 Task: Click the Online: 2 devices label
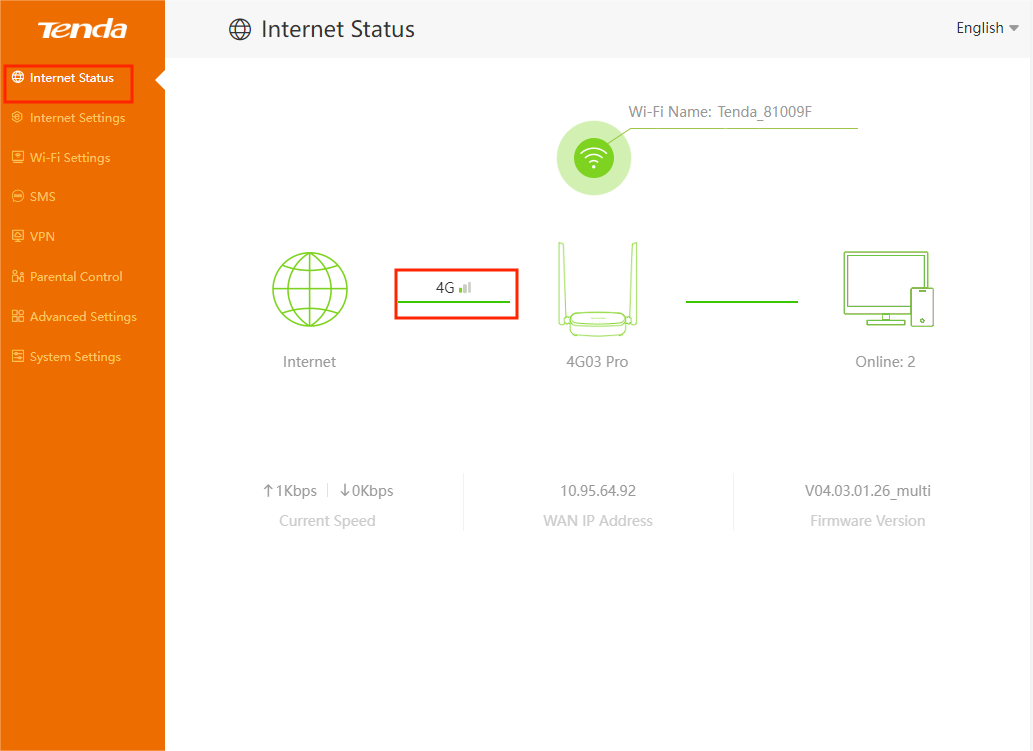click(885, 362)
